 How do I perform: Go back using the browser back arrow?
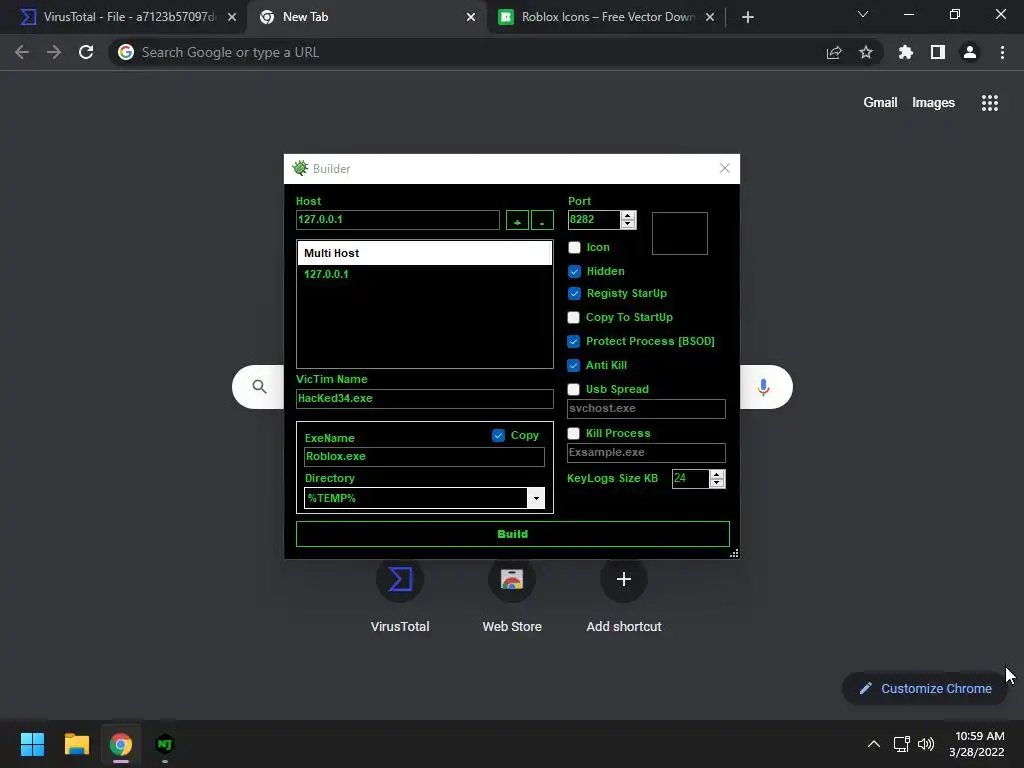[22, 52]
